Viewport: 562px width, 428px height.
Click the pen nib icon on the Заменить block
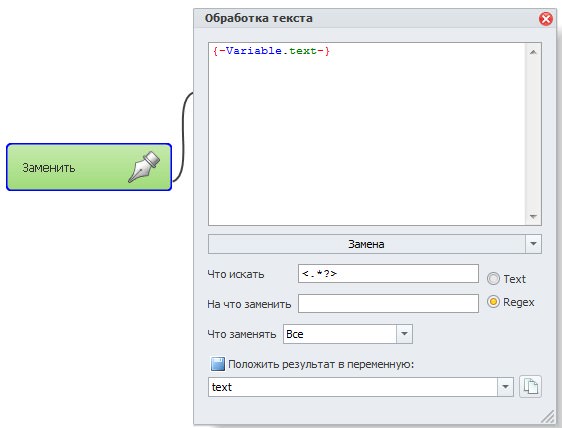[144, 167]
